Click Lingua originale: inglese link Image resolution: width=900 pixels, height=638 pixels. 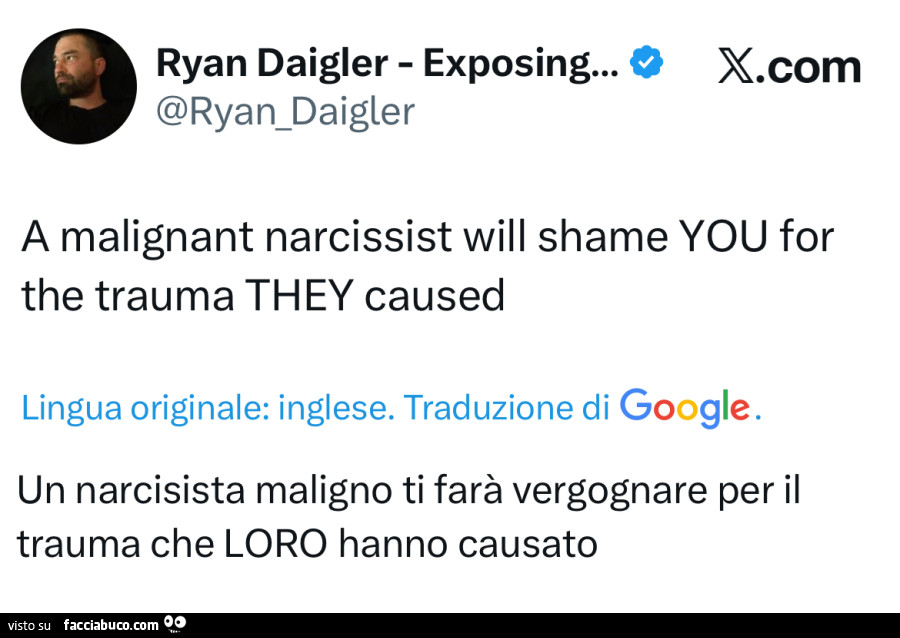(208, 409)
